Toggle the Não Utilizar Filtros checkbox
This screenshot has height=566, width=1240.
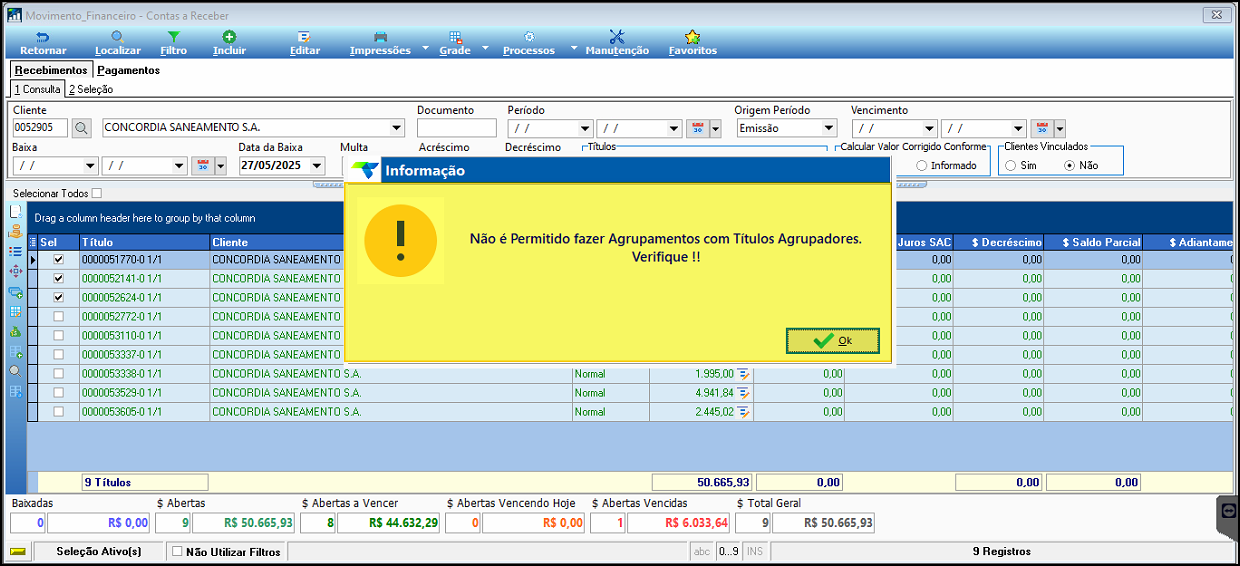[x=177, y=551]
